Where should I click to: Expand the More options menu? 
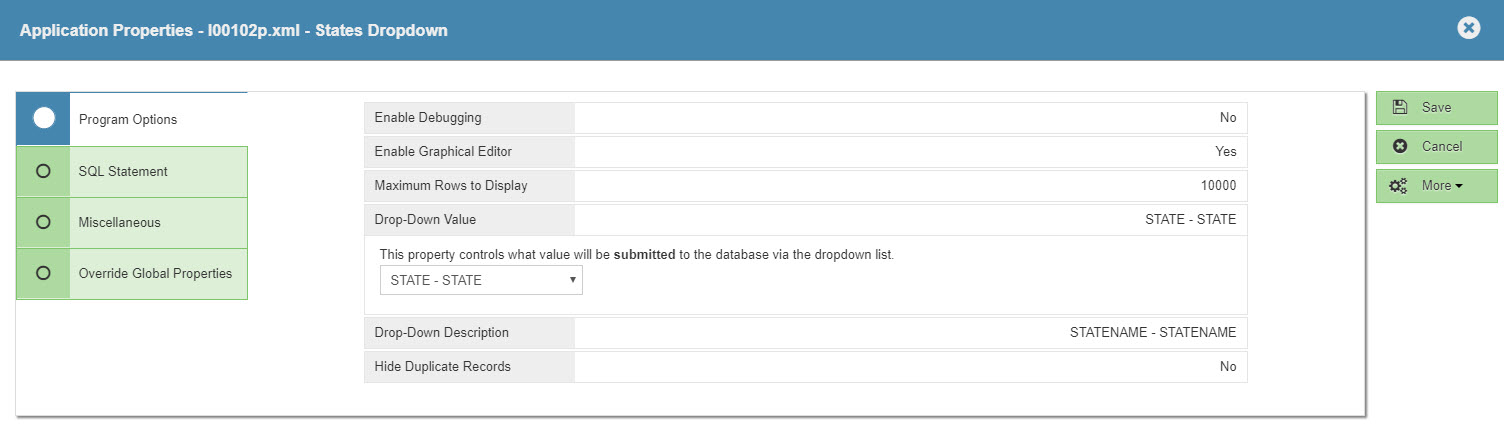pyautogui.click(x=1441, y=185)
